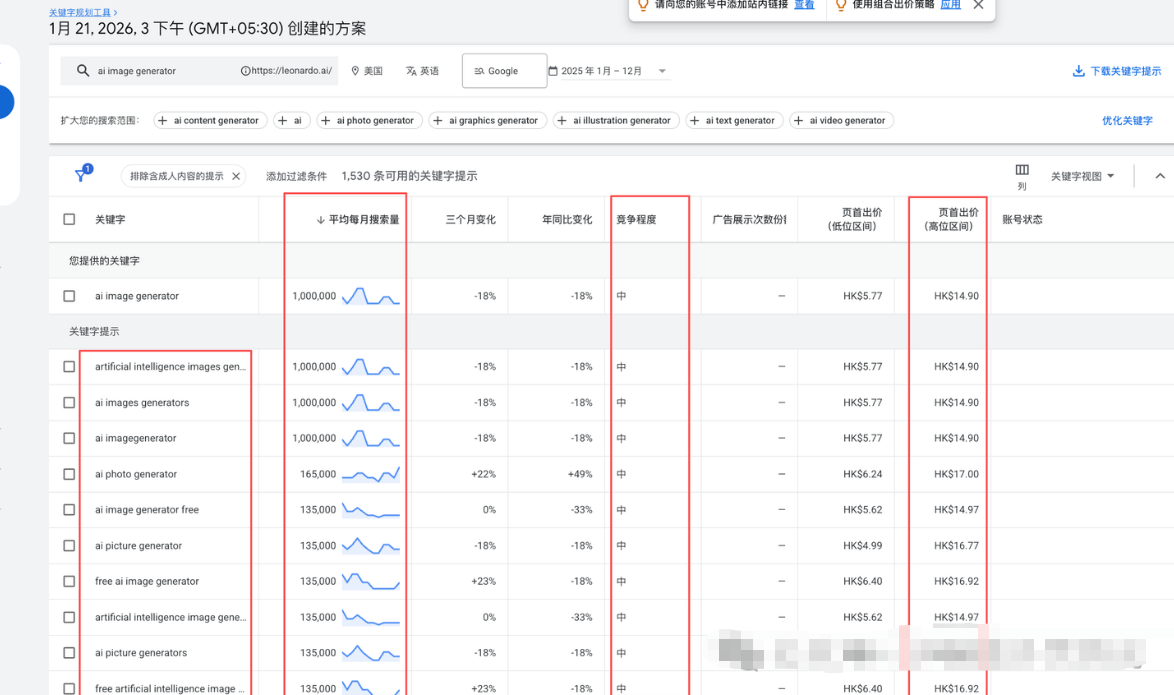Viewport: 1174px width, 695px height.
Task: Open the Google search network selector
Action: click(x=504, y=71)
